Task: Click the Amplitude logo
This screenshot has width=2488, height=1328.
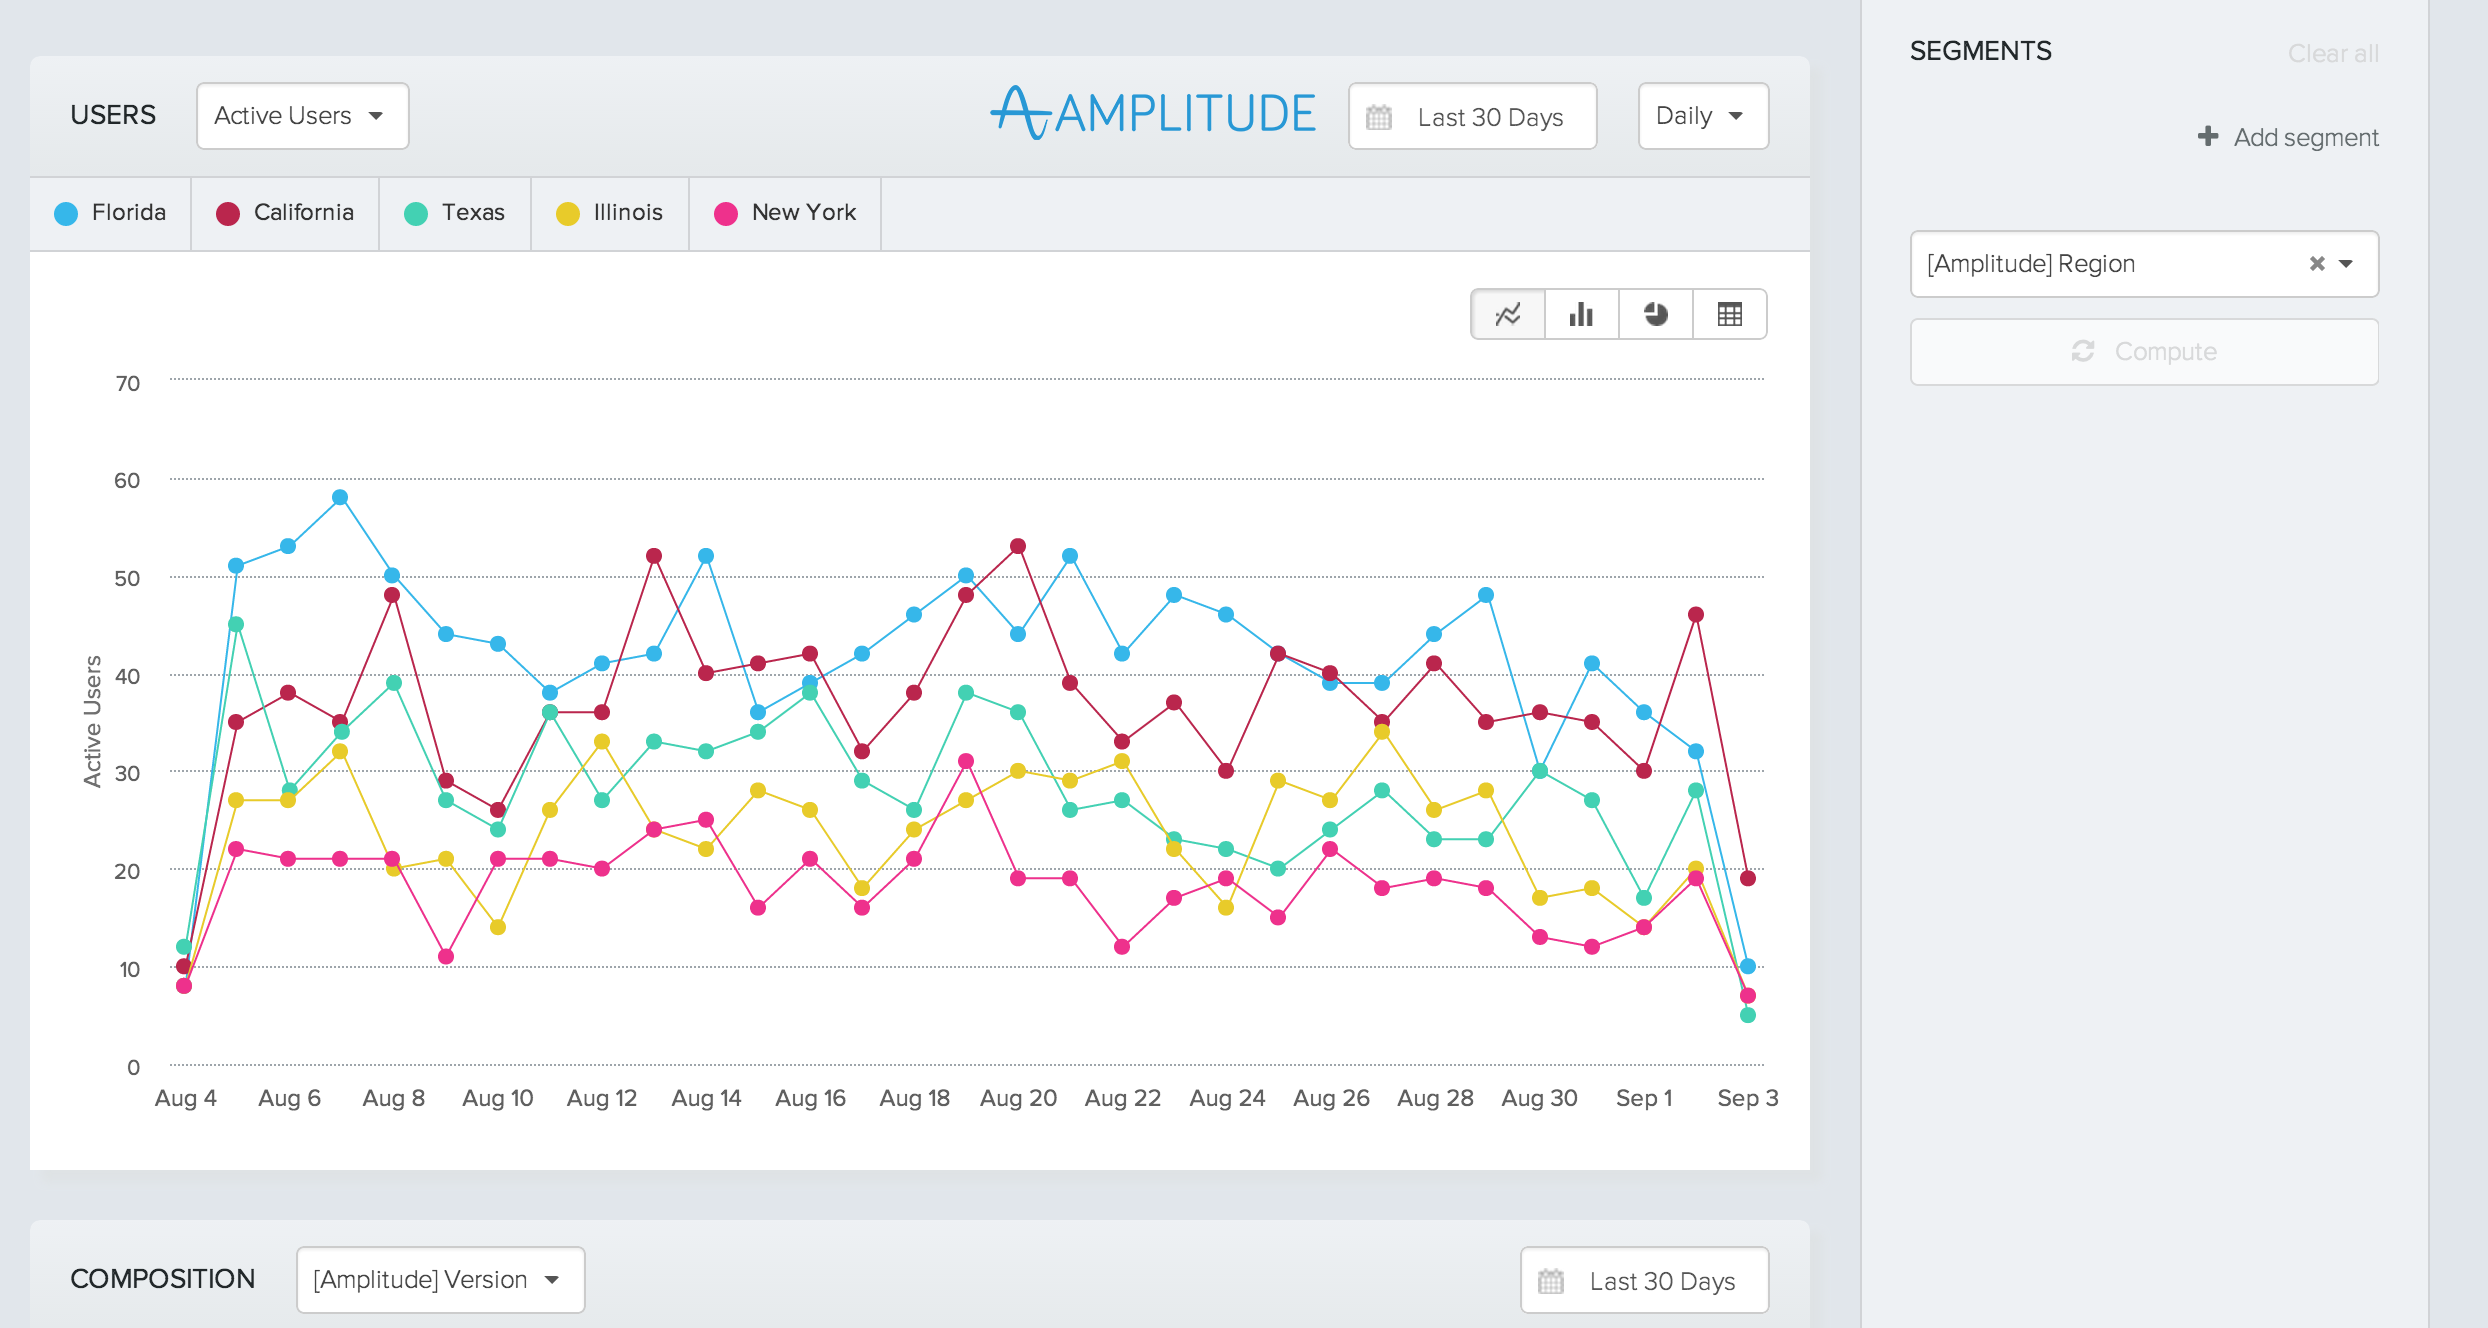Action: [1152, 113]
